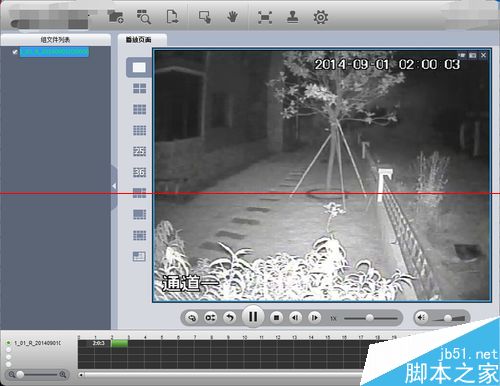Select the region pointer tool
The height and width of the screenshot is (386, 500).
205,17
